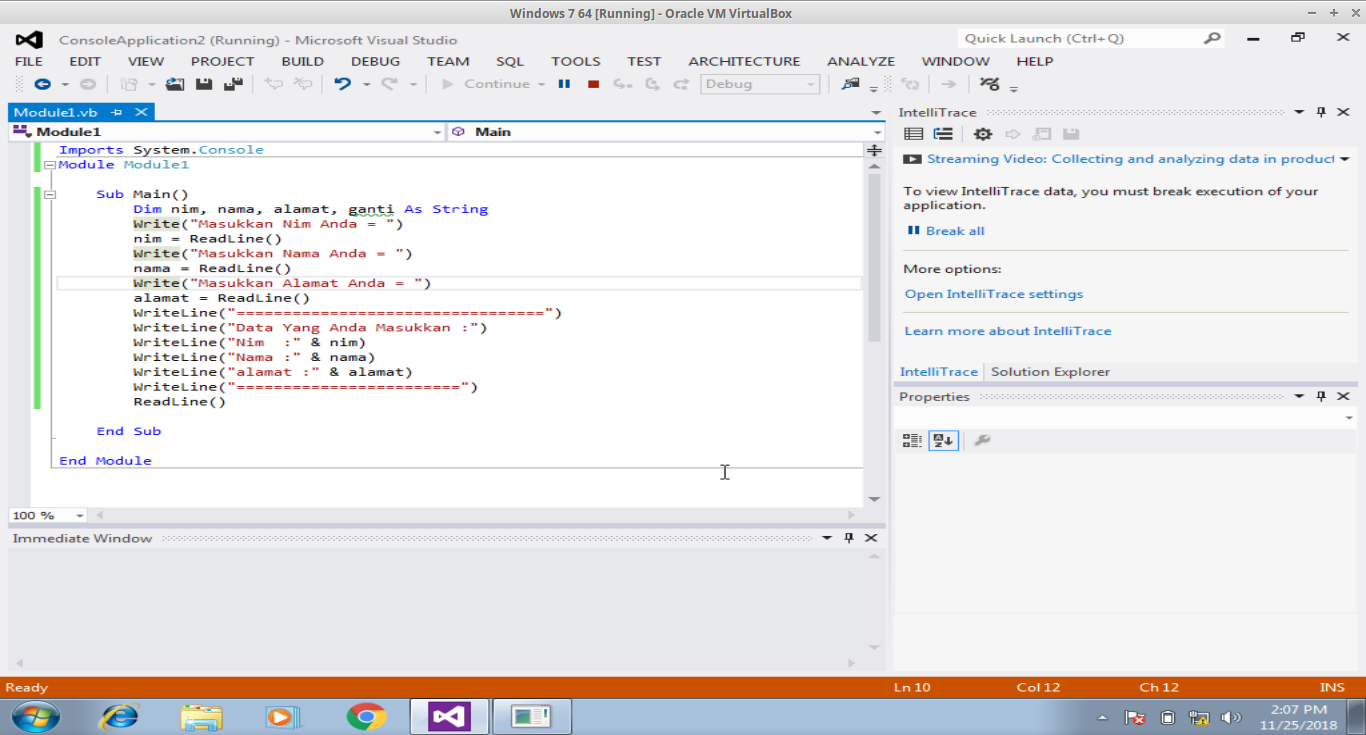Open the IntelliTrace settings gear icon

point(983,133)
